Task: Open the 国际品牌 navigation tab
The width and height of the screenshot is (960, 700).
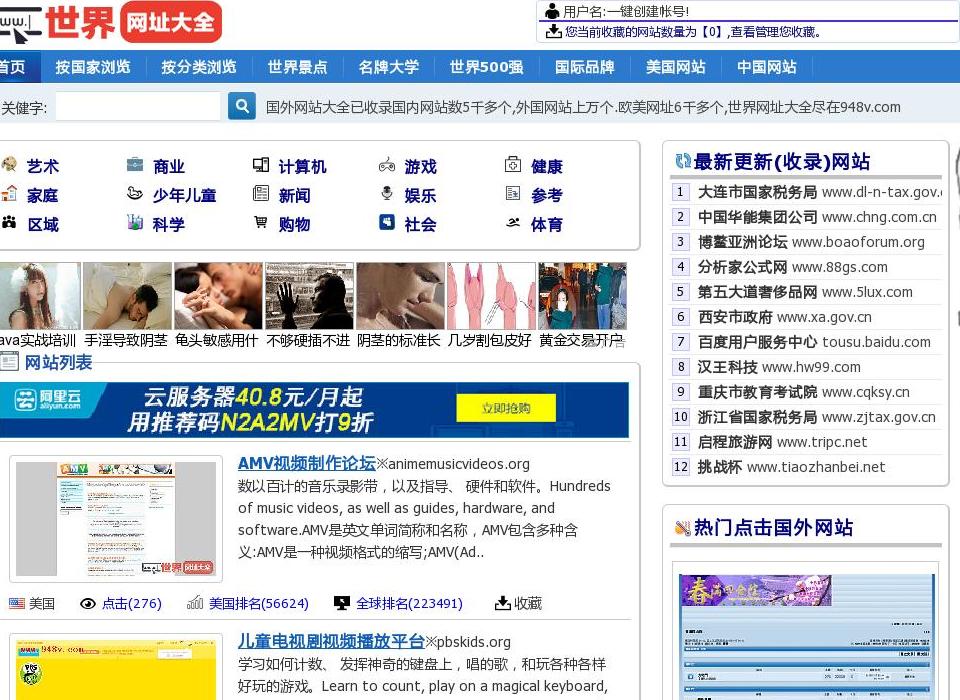Action: (x=585, y=67)
